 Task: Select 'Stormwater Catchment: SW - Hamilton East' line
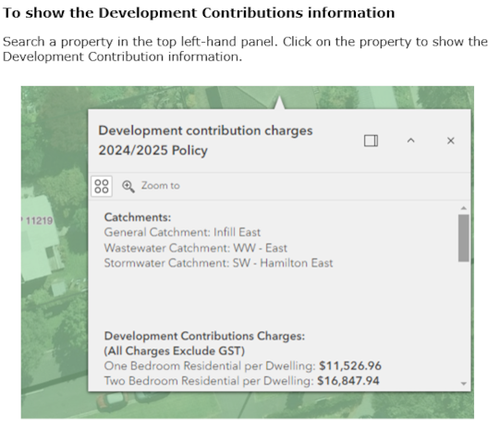(218, 263)
